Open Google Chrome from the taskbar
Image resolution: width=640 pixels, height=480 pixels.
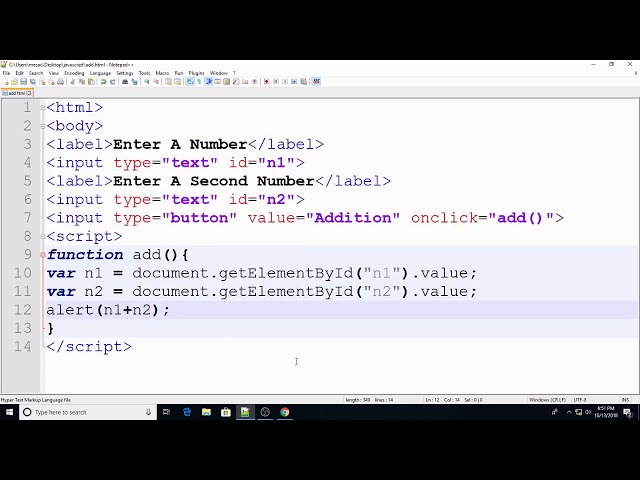point(284,412)
